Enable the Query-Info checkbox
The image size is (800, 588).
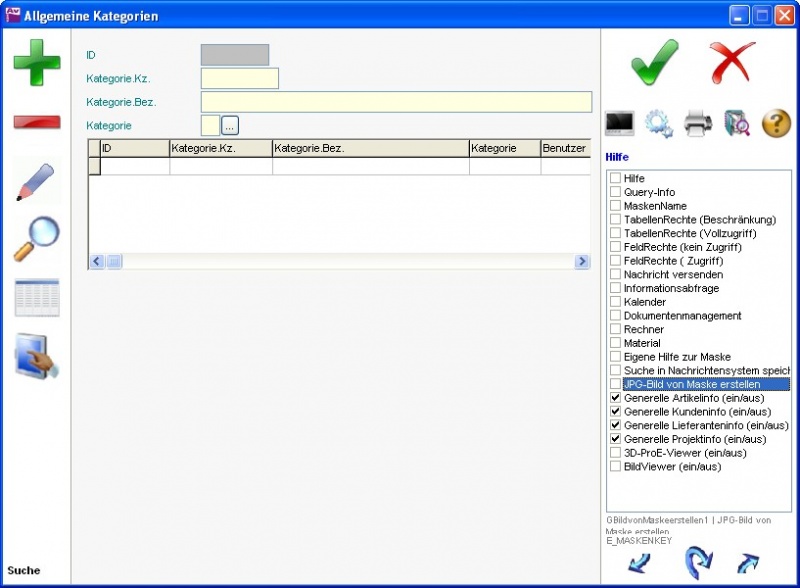[616, 192]
